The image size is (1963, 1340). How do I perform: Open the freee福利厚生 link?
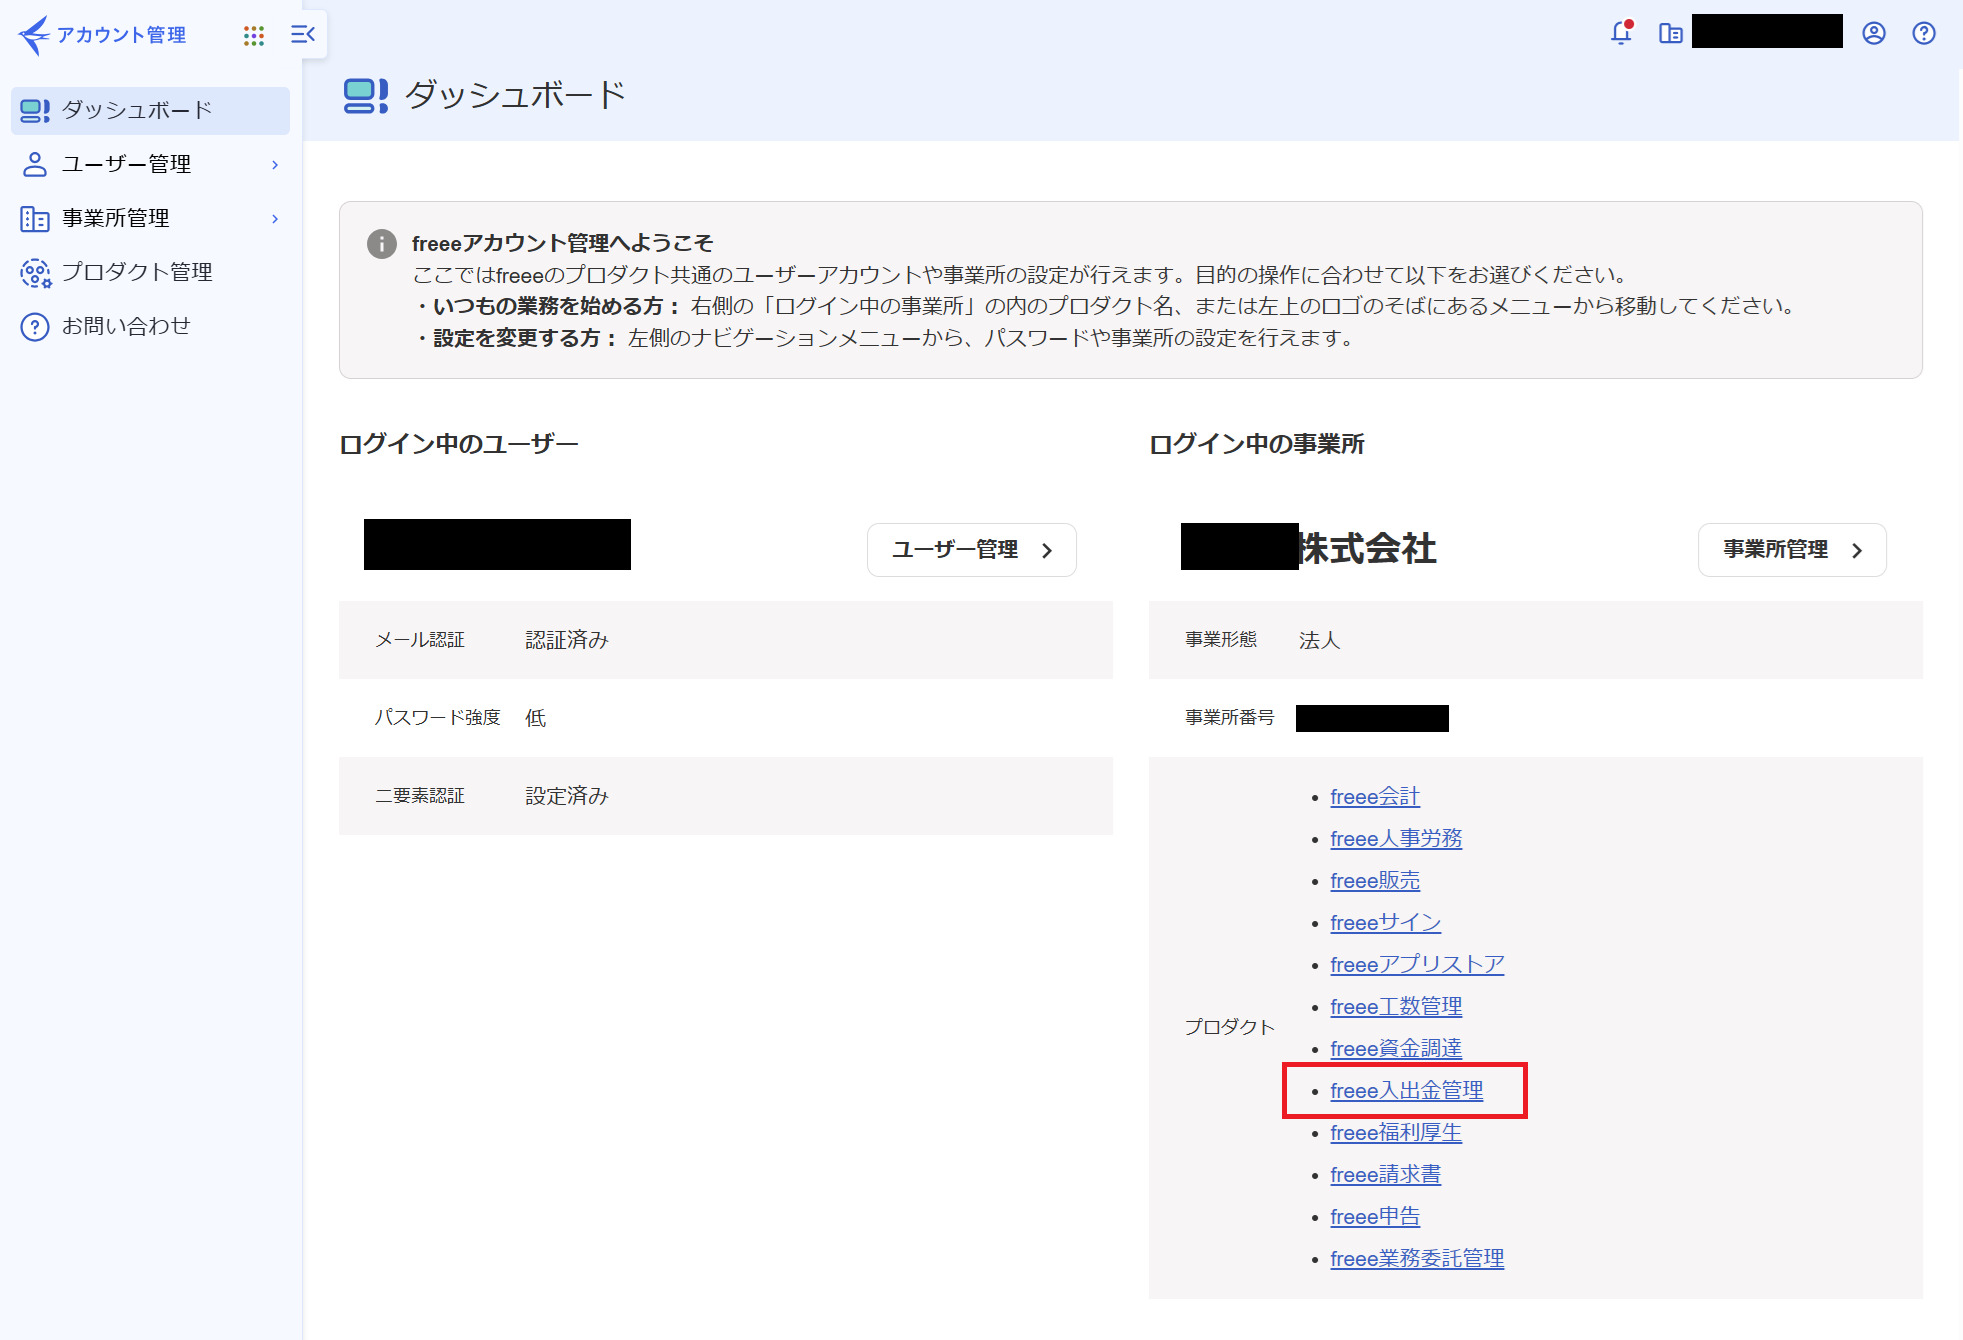[x=1396, y=1133]
